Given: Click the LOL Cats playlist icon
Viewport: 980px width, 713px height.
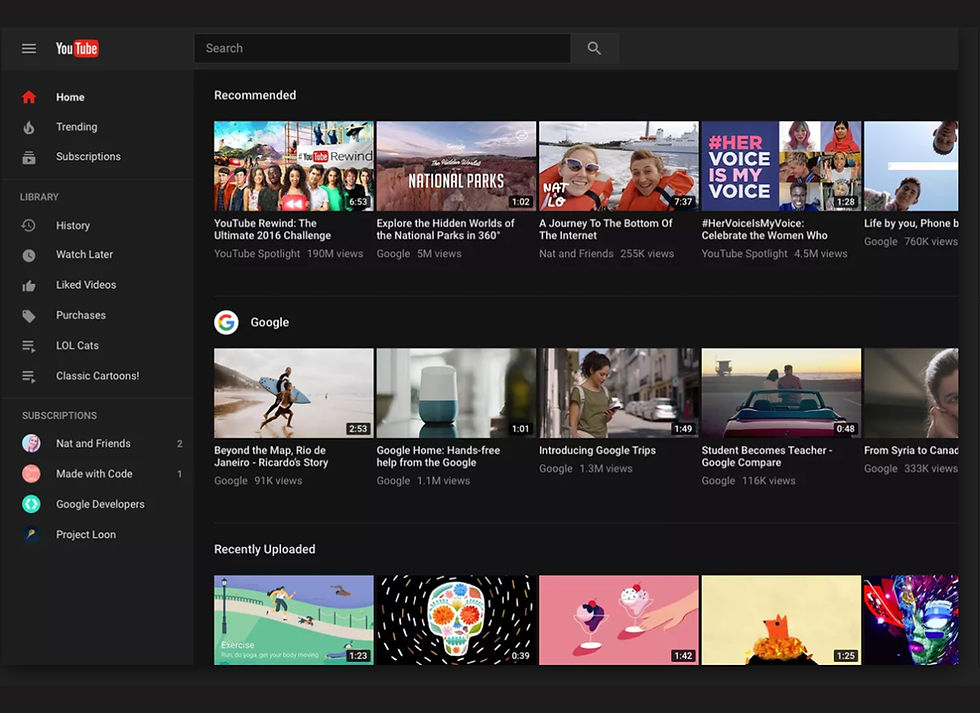Looking at the screenshot, I should click(x=29, y=346).
